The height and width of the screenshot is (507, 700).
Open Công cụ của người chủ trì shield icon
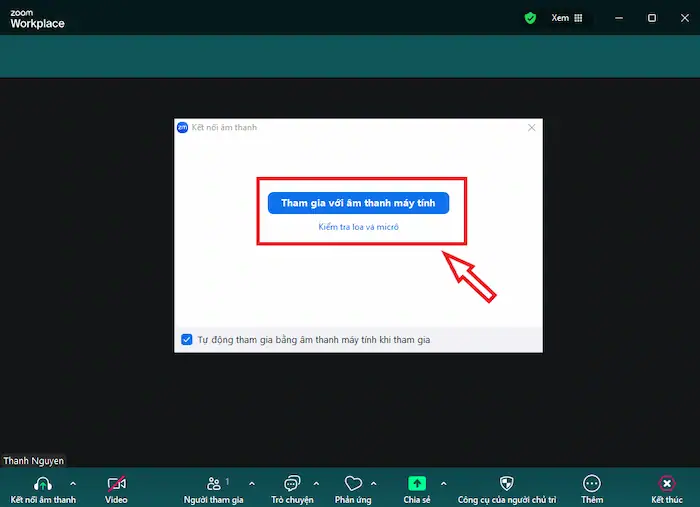pyautogui.click(x=506, y=483)
